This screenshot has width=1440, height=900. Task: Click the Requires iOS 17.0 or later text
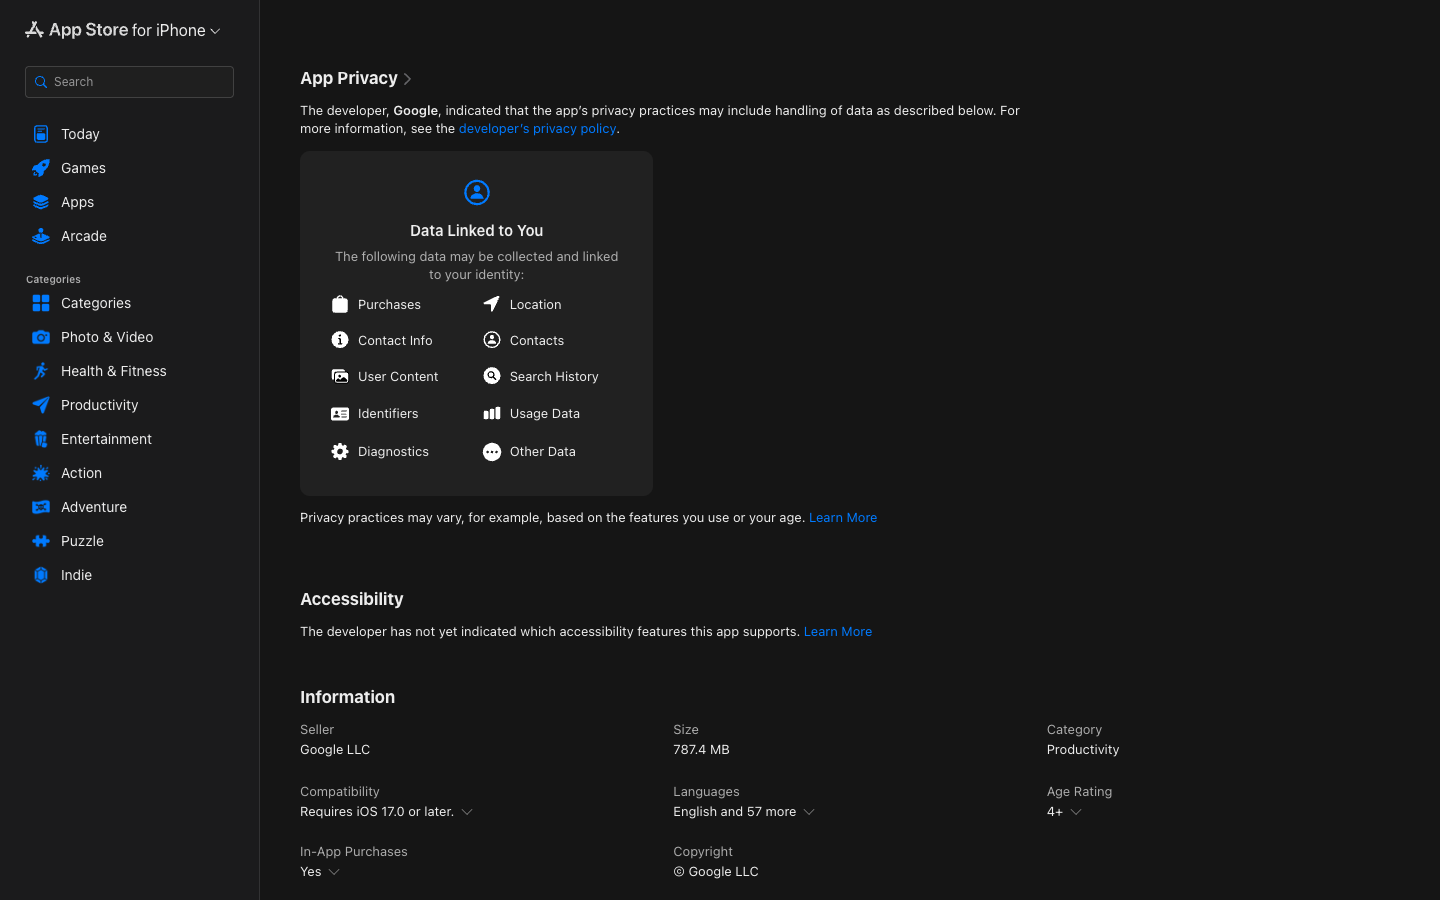pos(377,812)
